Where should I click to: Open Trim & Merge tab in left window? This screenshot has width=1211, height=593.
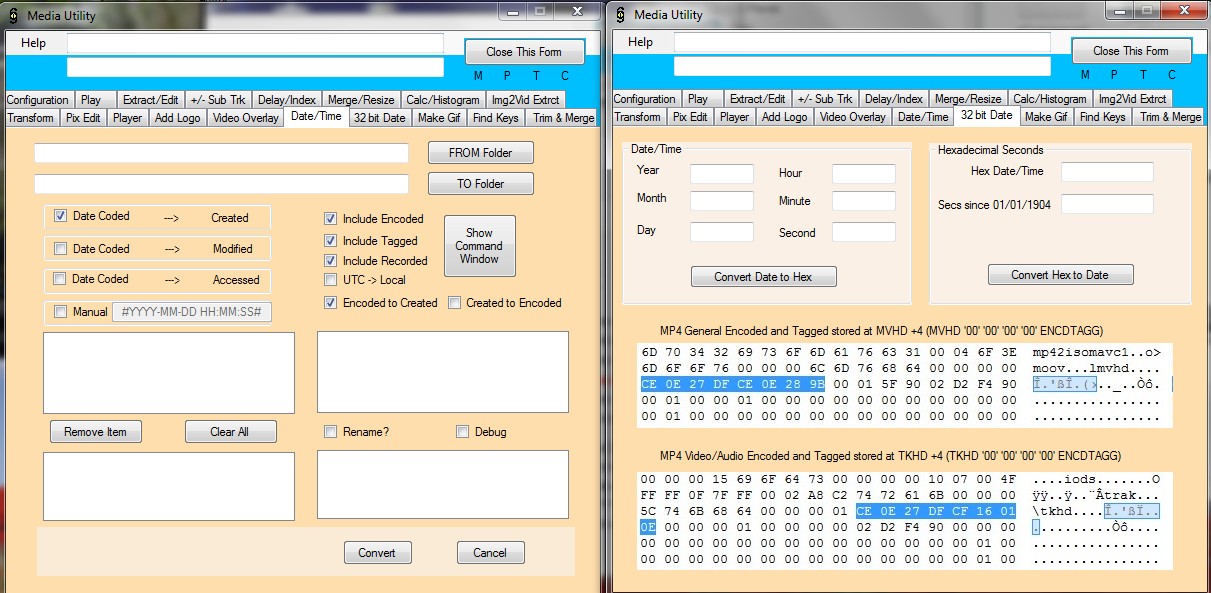[563, 118]
